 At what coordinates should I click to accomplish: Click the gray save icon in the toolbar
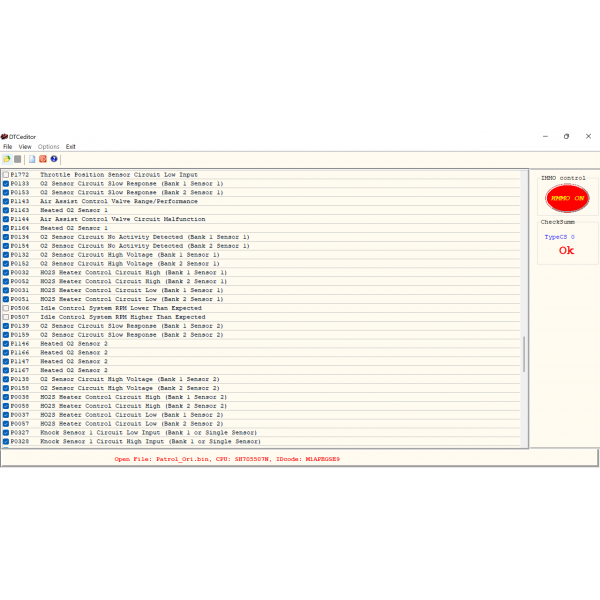pyautogui.click(x=17, y=159)
